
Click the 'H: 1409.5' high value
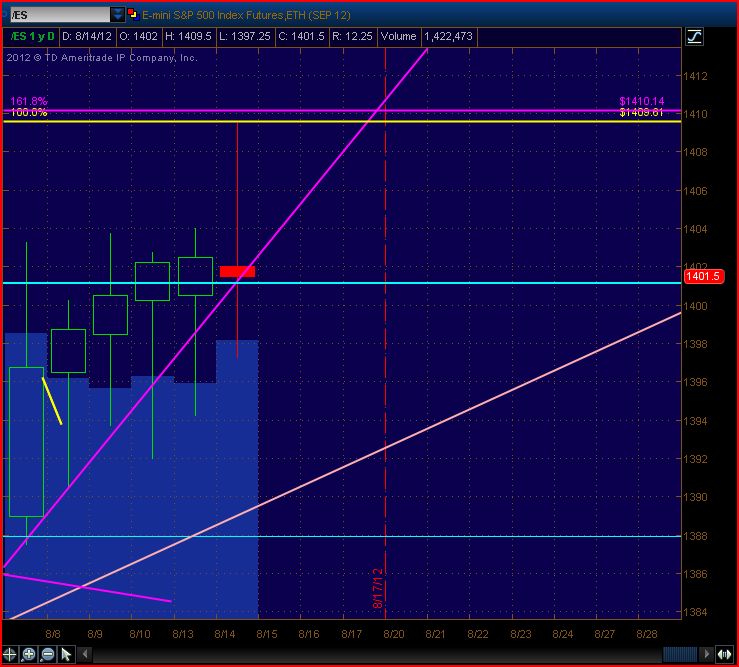coord(188,36)
